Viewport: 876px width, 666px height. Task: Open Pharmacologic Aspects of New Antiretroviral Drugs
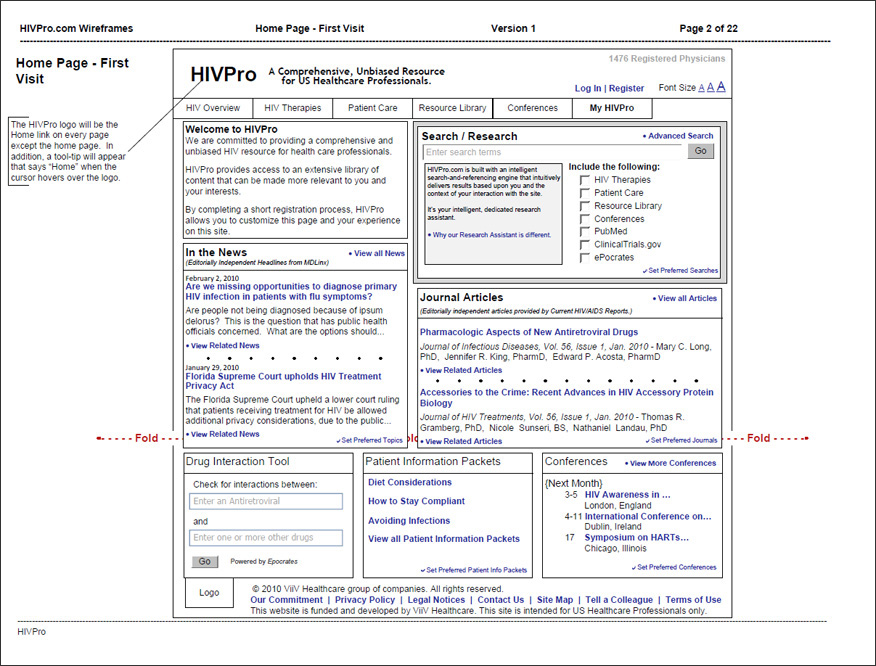pos(529,332)
